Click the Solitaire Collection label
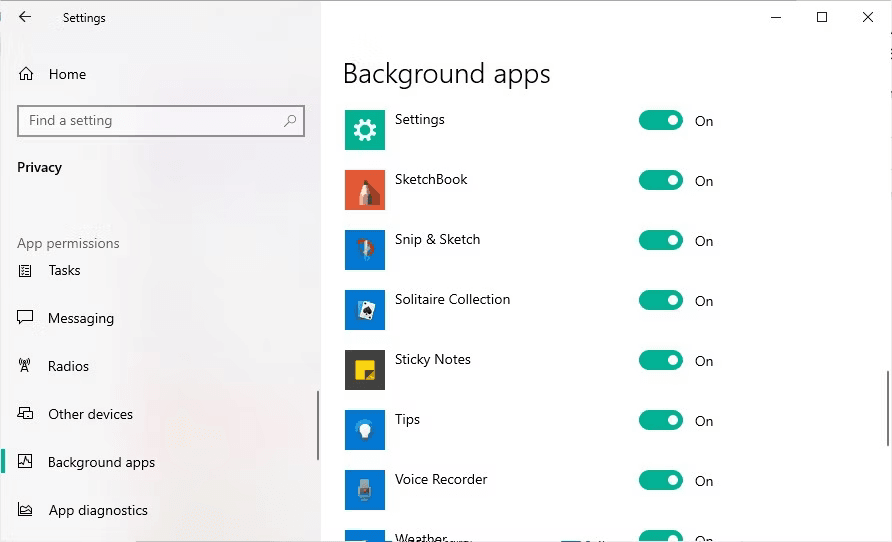Image resolution: width=892 pixels, height=542 pixels. click(452, 299)
